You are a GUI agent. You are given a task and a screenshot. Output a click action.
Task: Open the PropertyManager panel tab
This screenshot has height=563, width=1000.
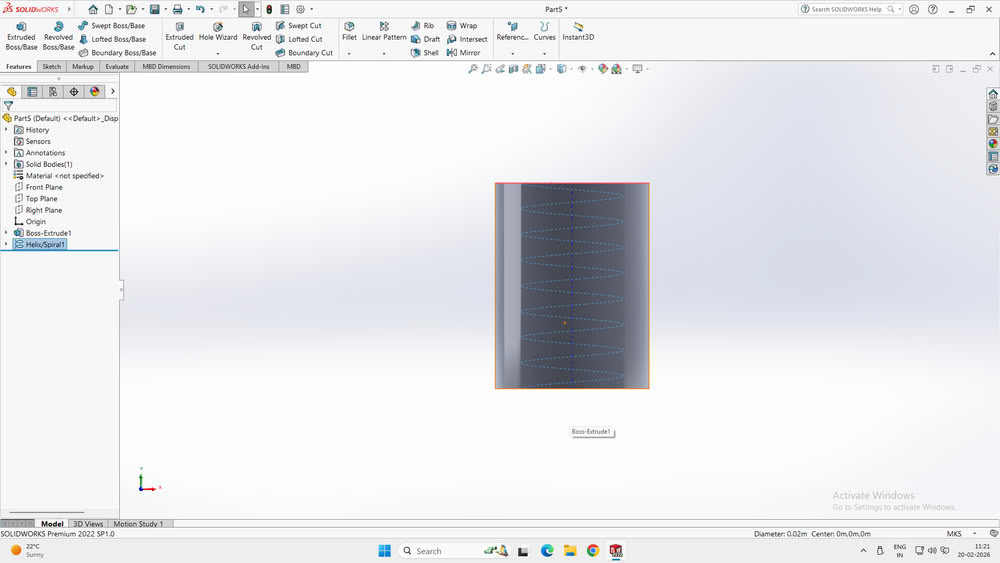(32, 92)
